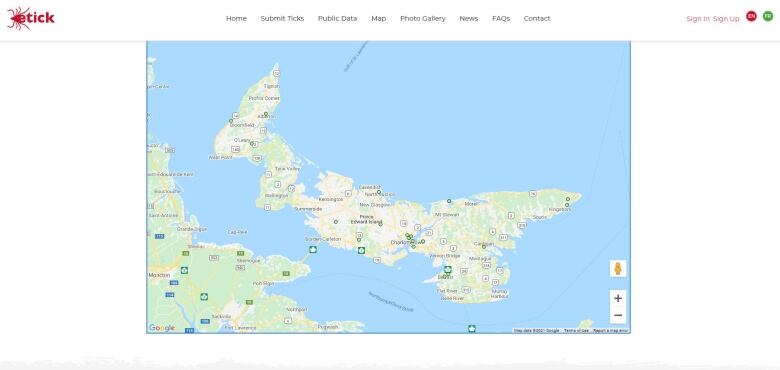Open the map Terms of Use link

pyautogui.click(x=576, y=331)
